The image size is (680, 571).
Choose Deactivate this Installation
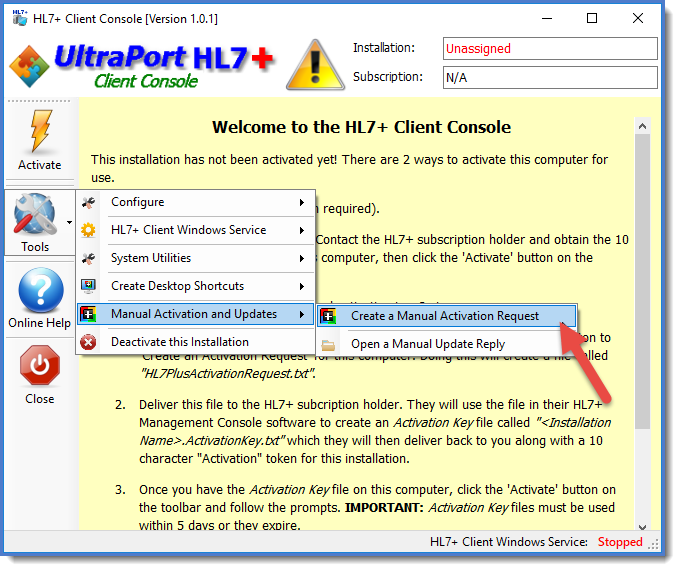(x=196, y=342)
